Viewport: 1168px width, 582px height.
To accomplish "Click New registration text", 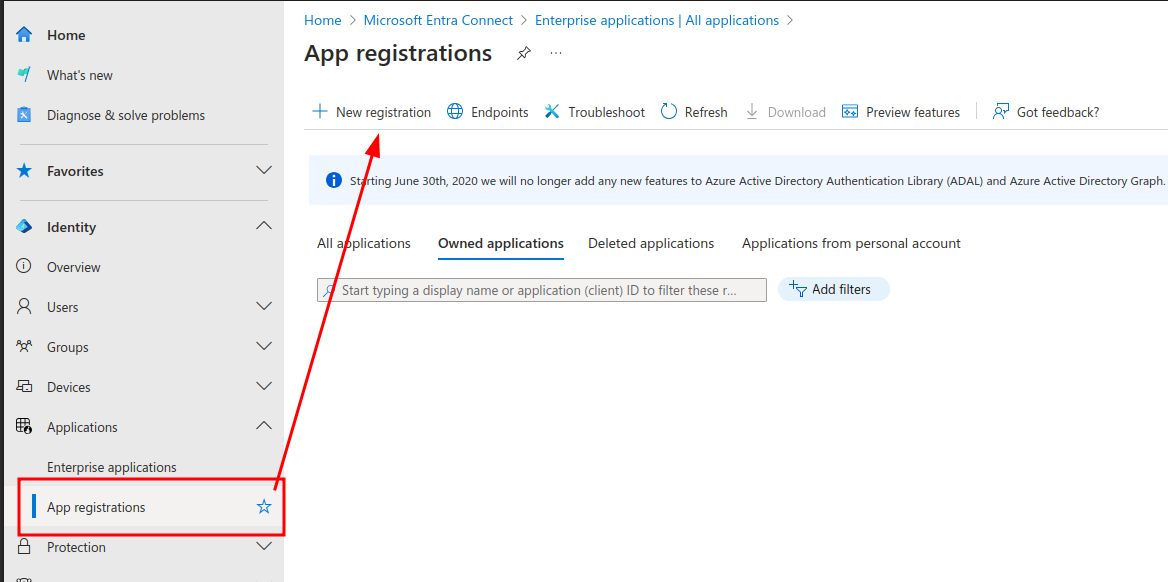I will coord(384,113).
